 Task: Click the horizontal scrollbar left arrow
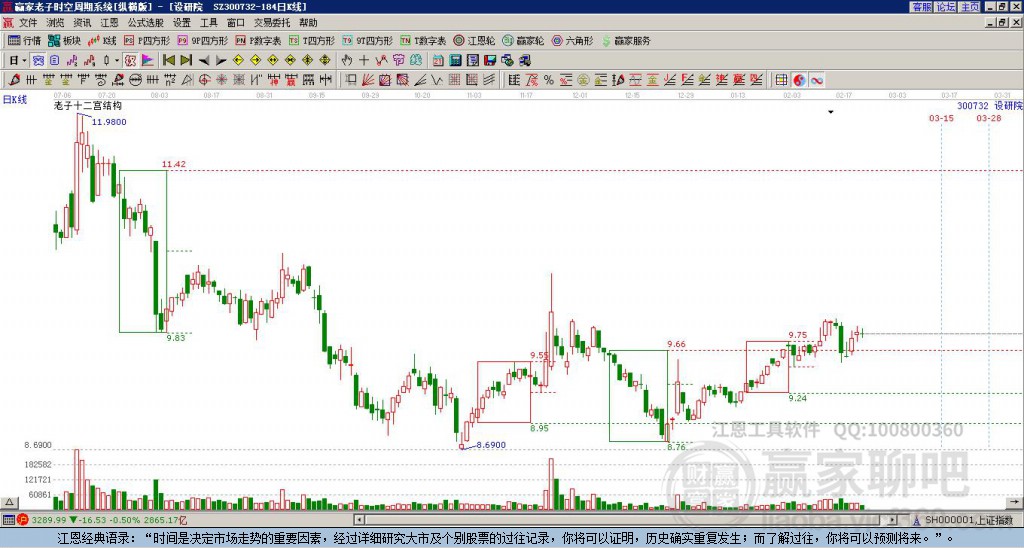(359, 520)
